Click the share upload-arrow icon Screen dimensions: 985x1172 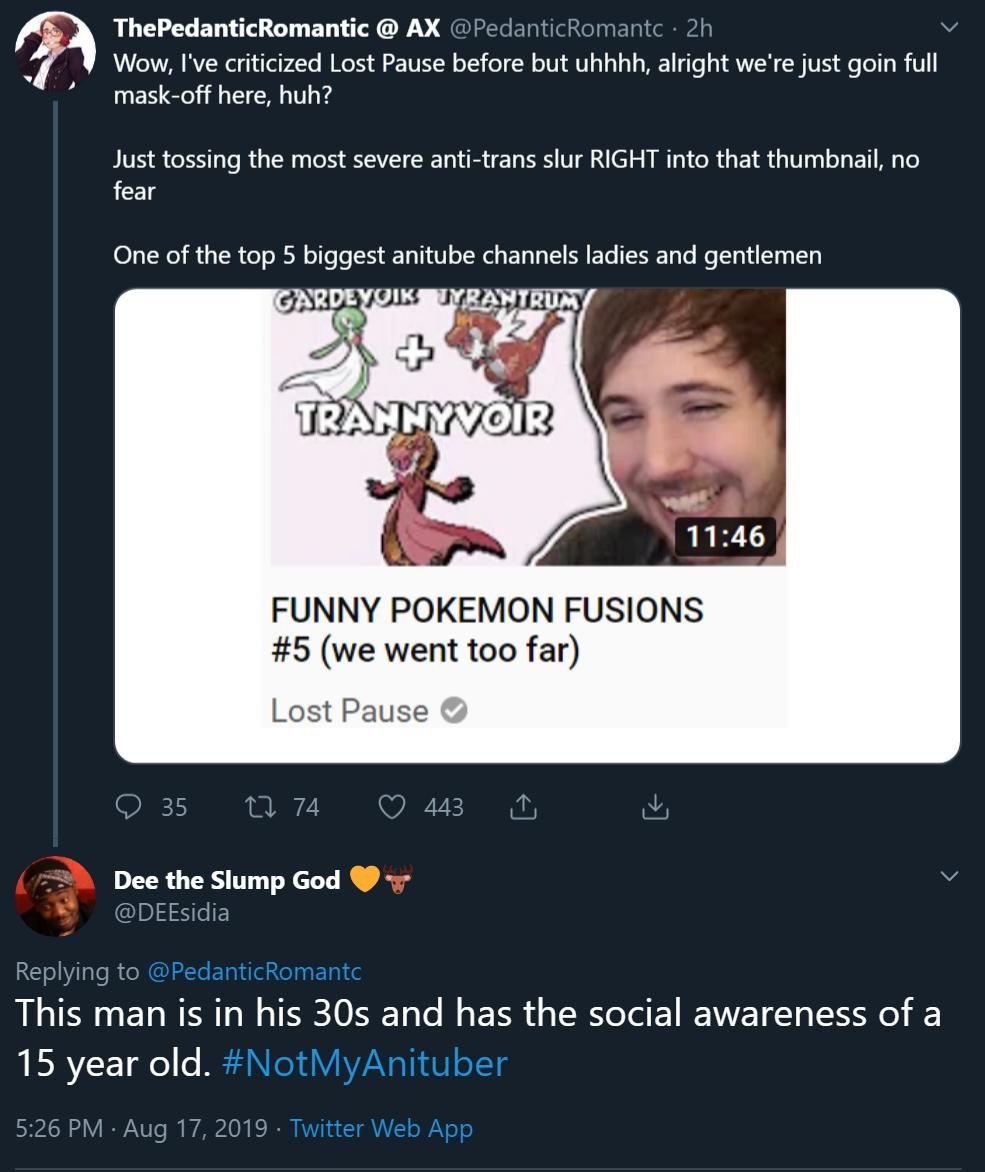pos(522,806)
